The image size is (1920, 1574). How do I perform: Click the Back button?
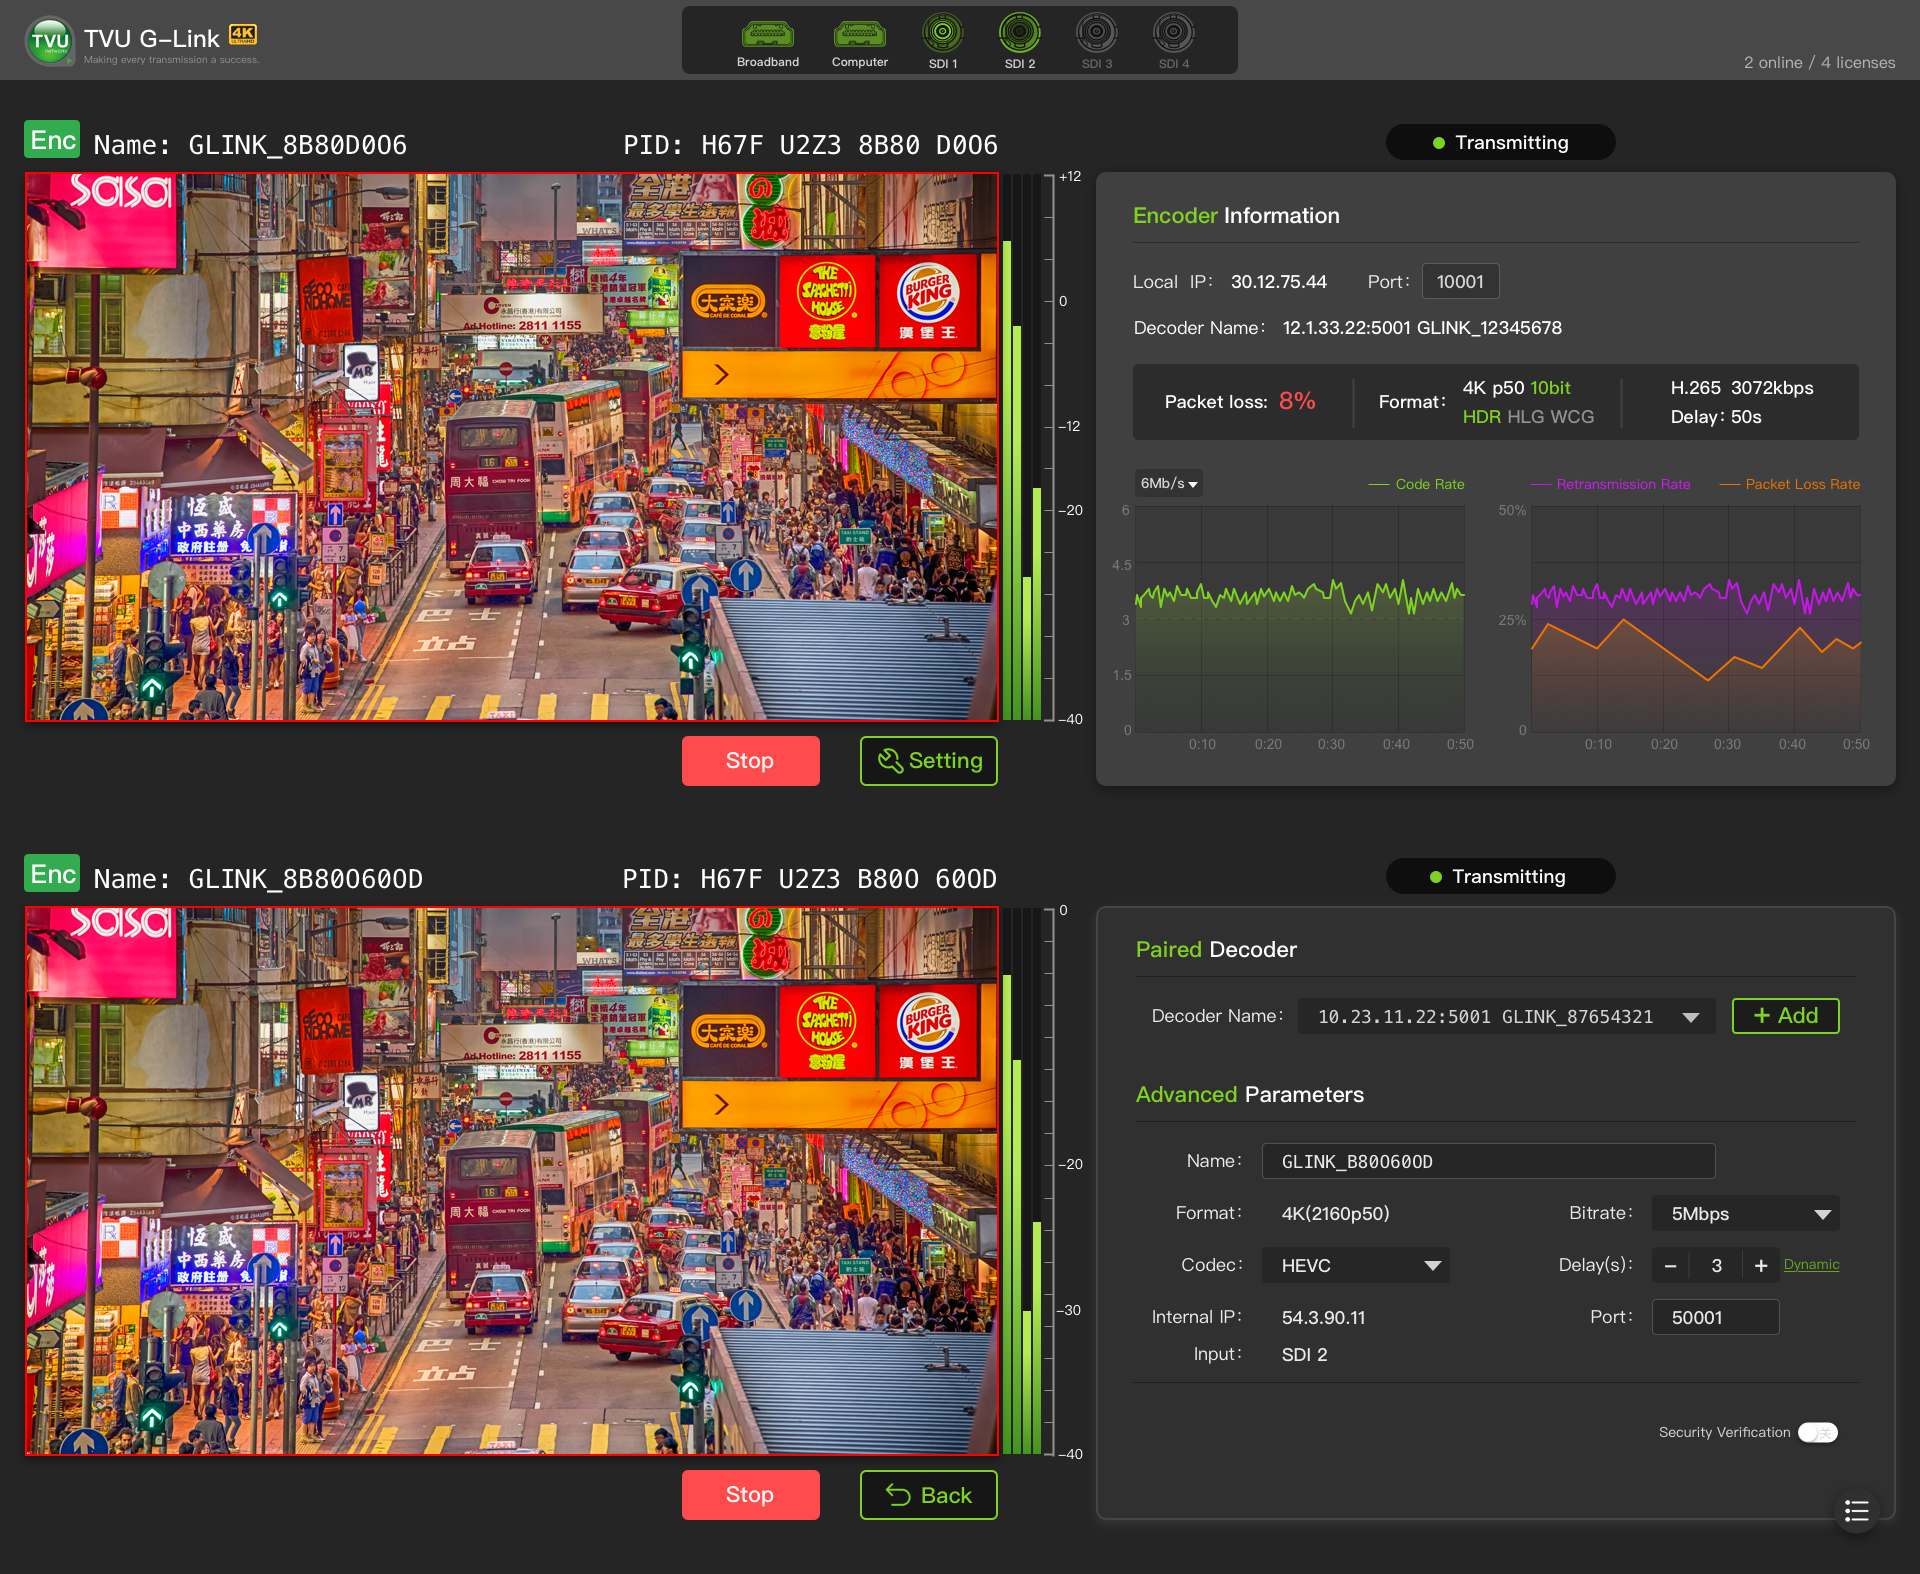click(928, 1495)
